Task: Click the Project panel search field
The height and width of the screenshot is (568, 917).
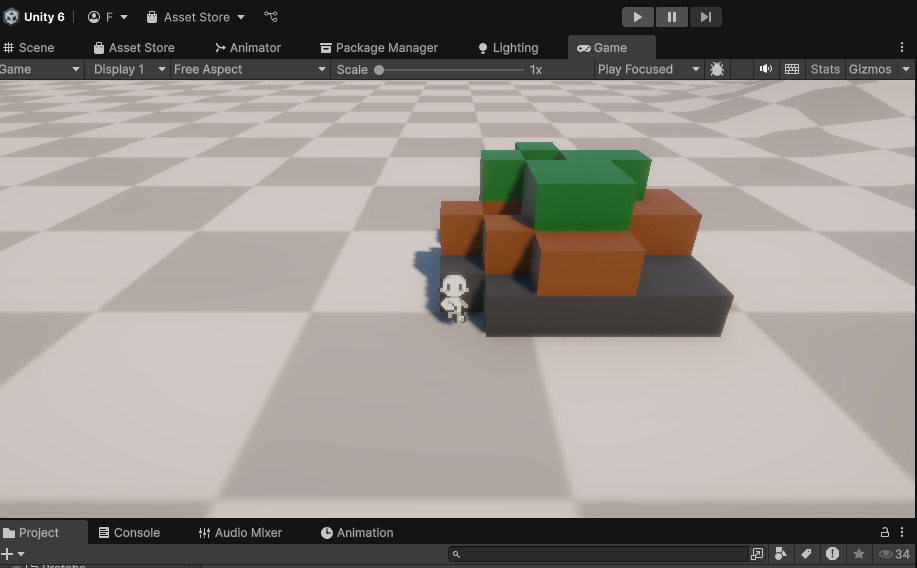Action: [600, 554]
